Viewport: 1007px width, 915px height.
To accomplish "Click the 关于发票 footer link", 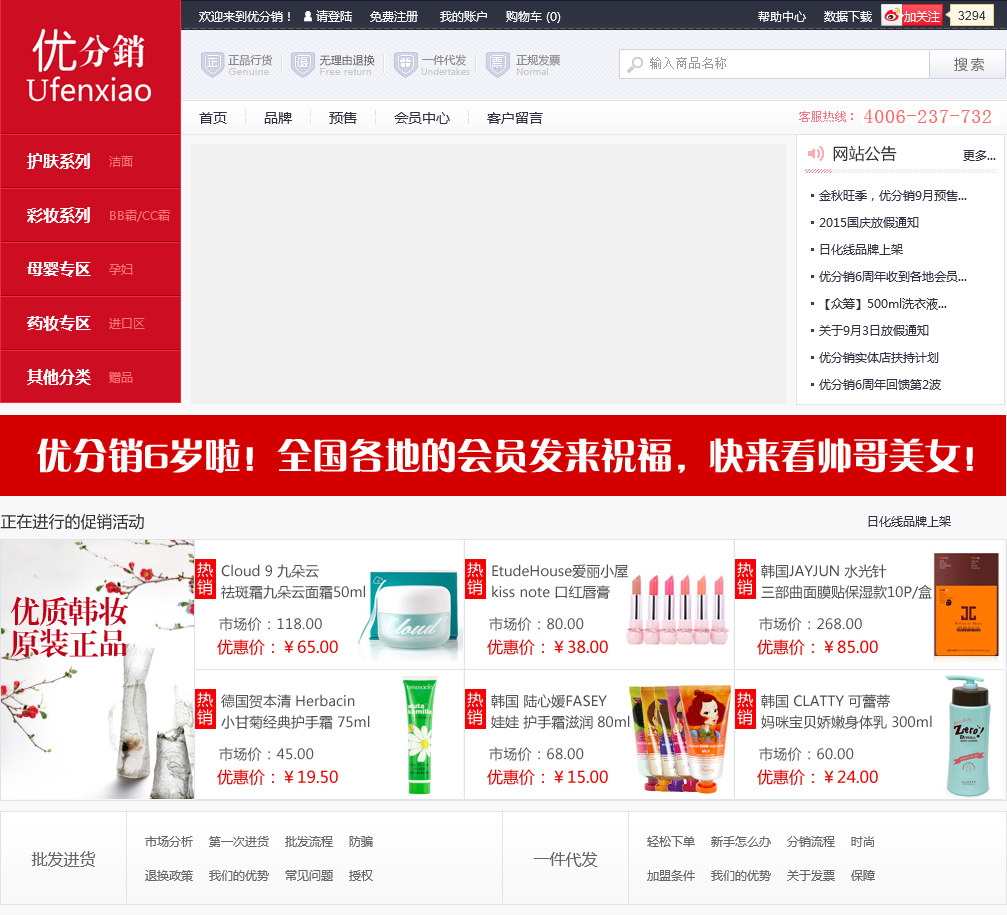I will click(x=811, y=876).
